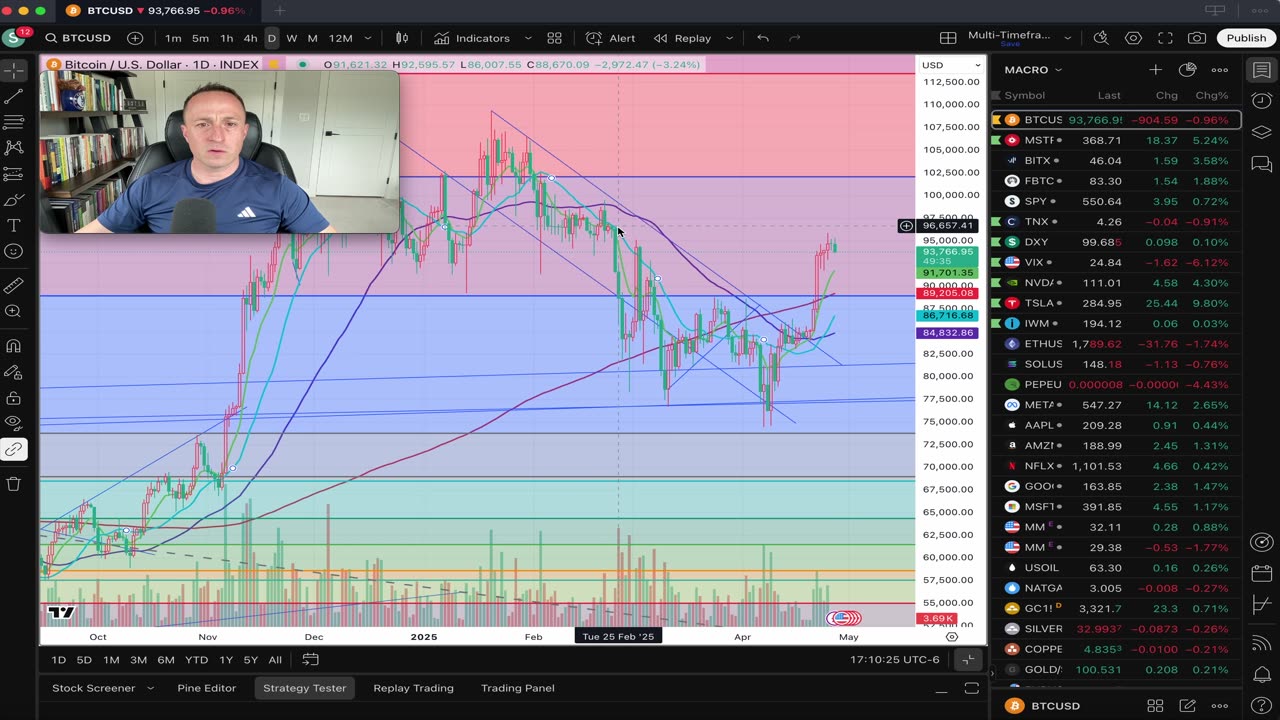
Task: Add symbol to watchlist plus icon
Action: (1155, 70)
